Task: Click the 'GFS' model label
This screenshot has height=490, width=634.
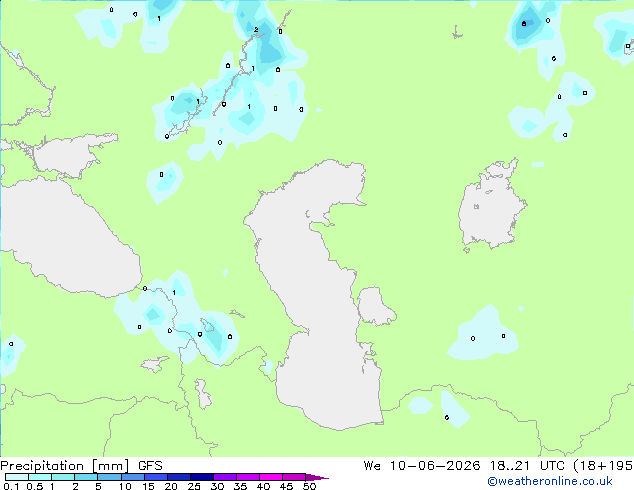Action: point(150,466)
